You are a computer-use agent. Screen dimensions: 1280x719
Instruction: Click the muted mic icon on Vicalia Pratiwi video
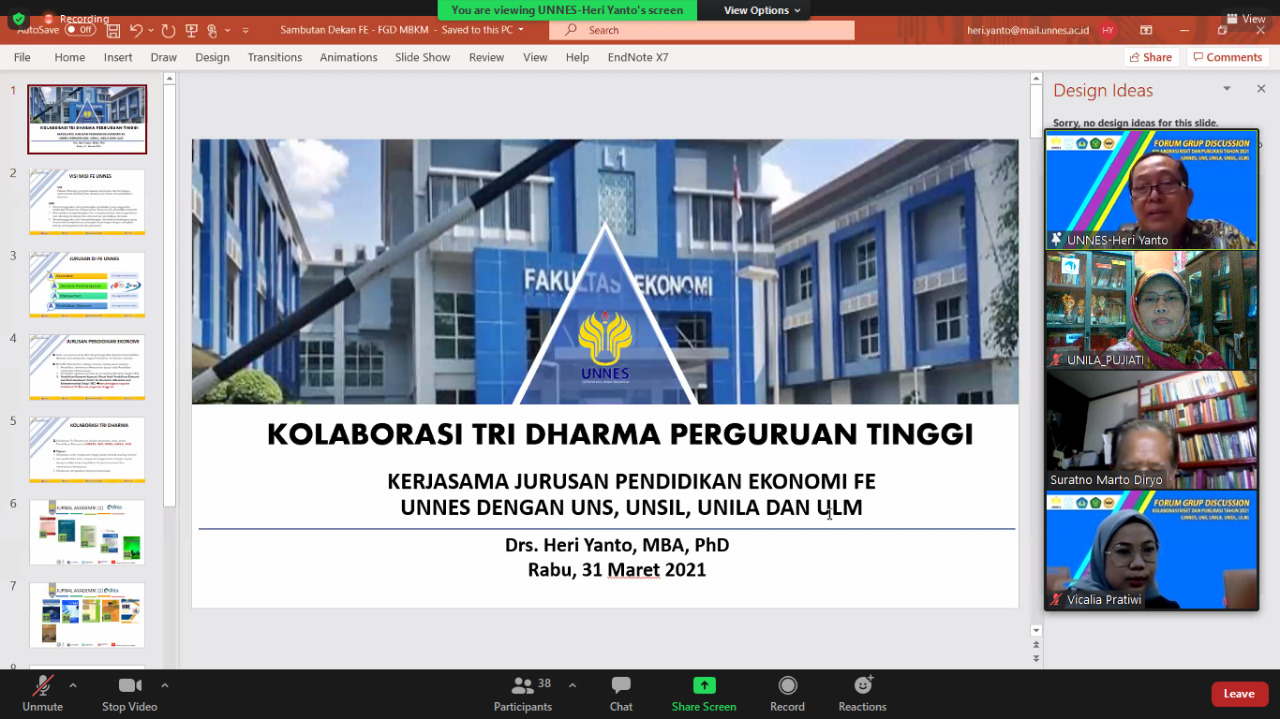(x=1056, y=599)
